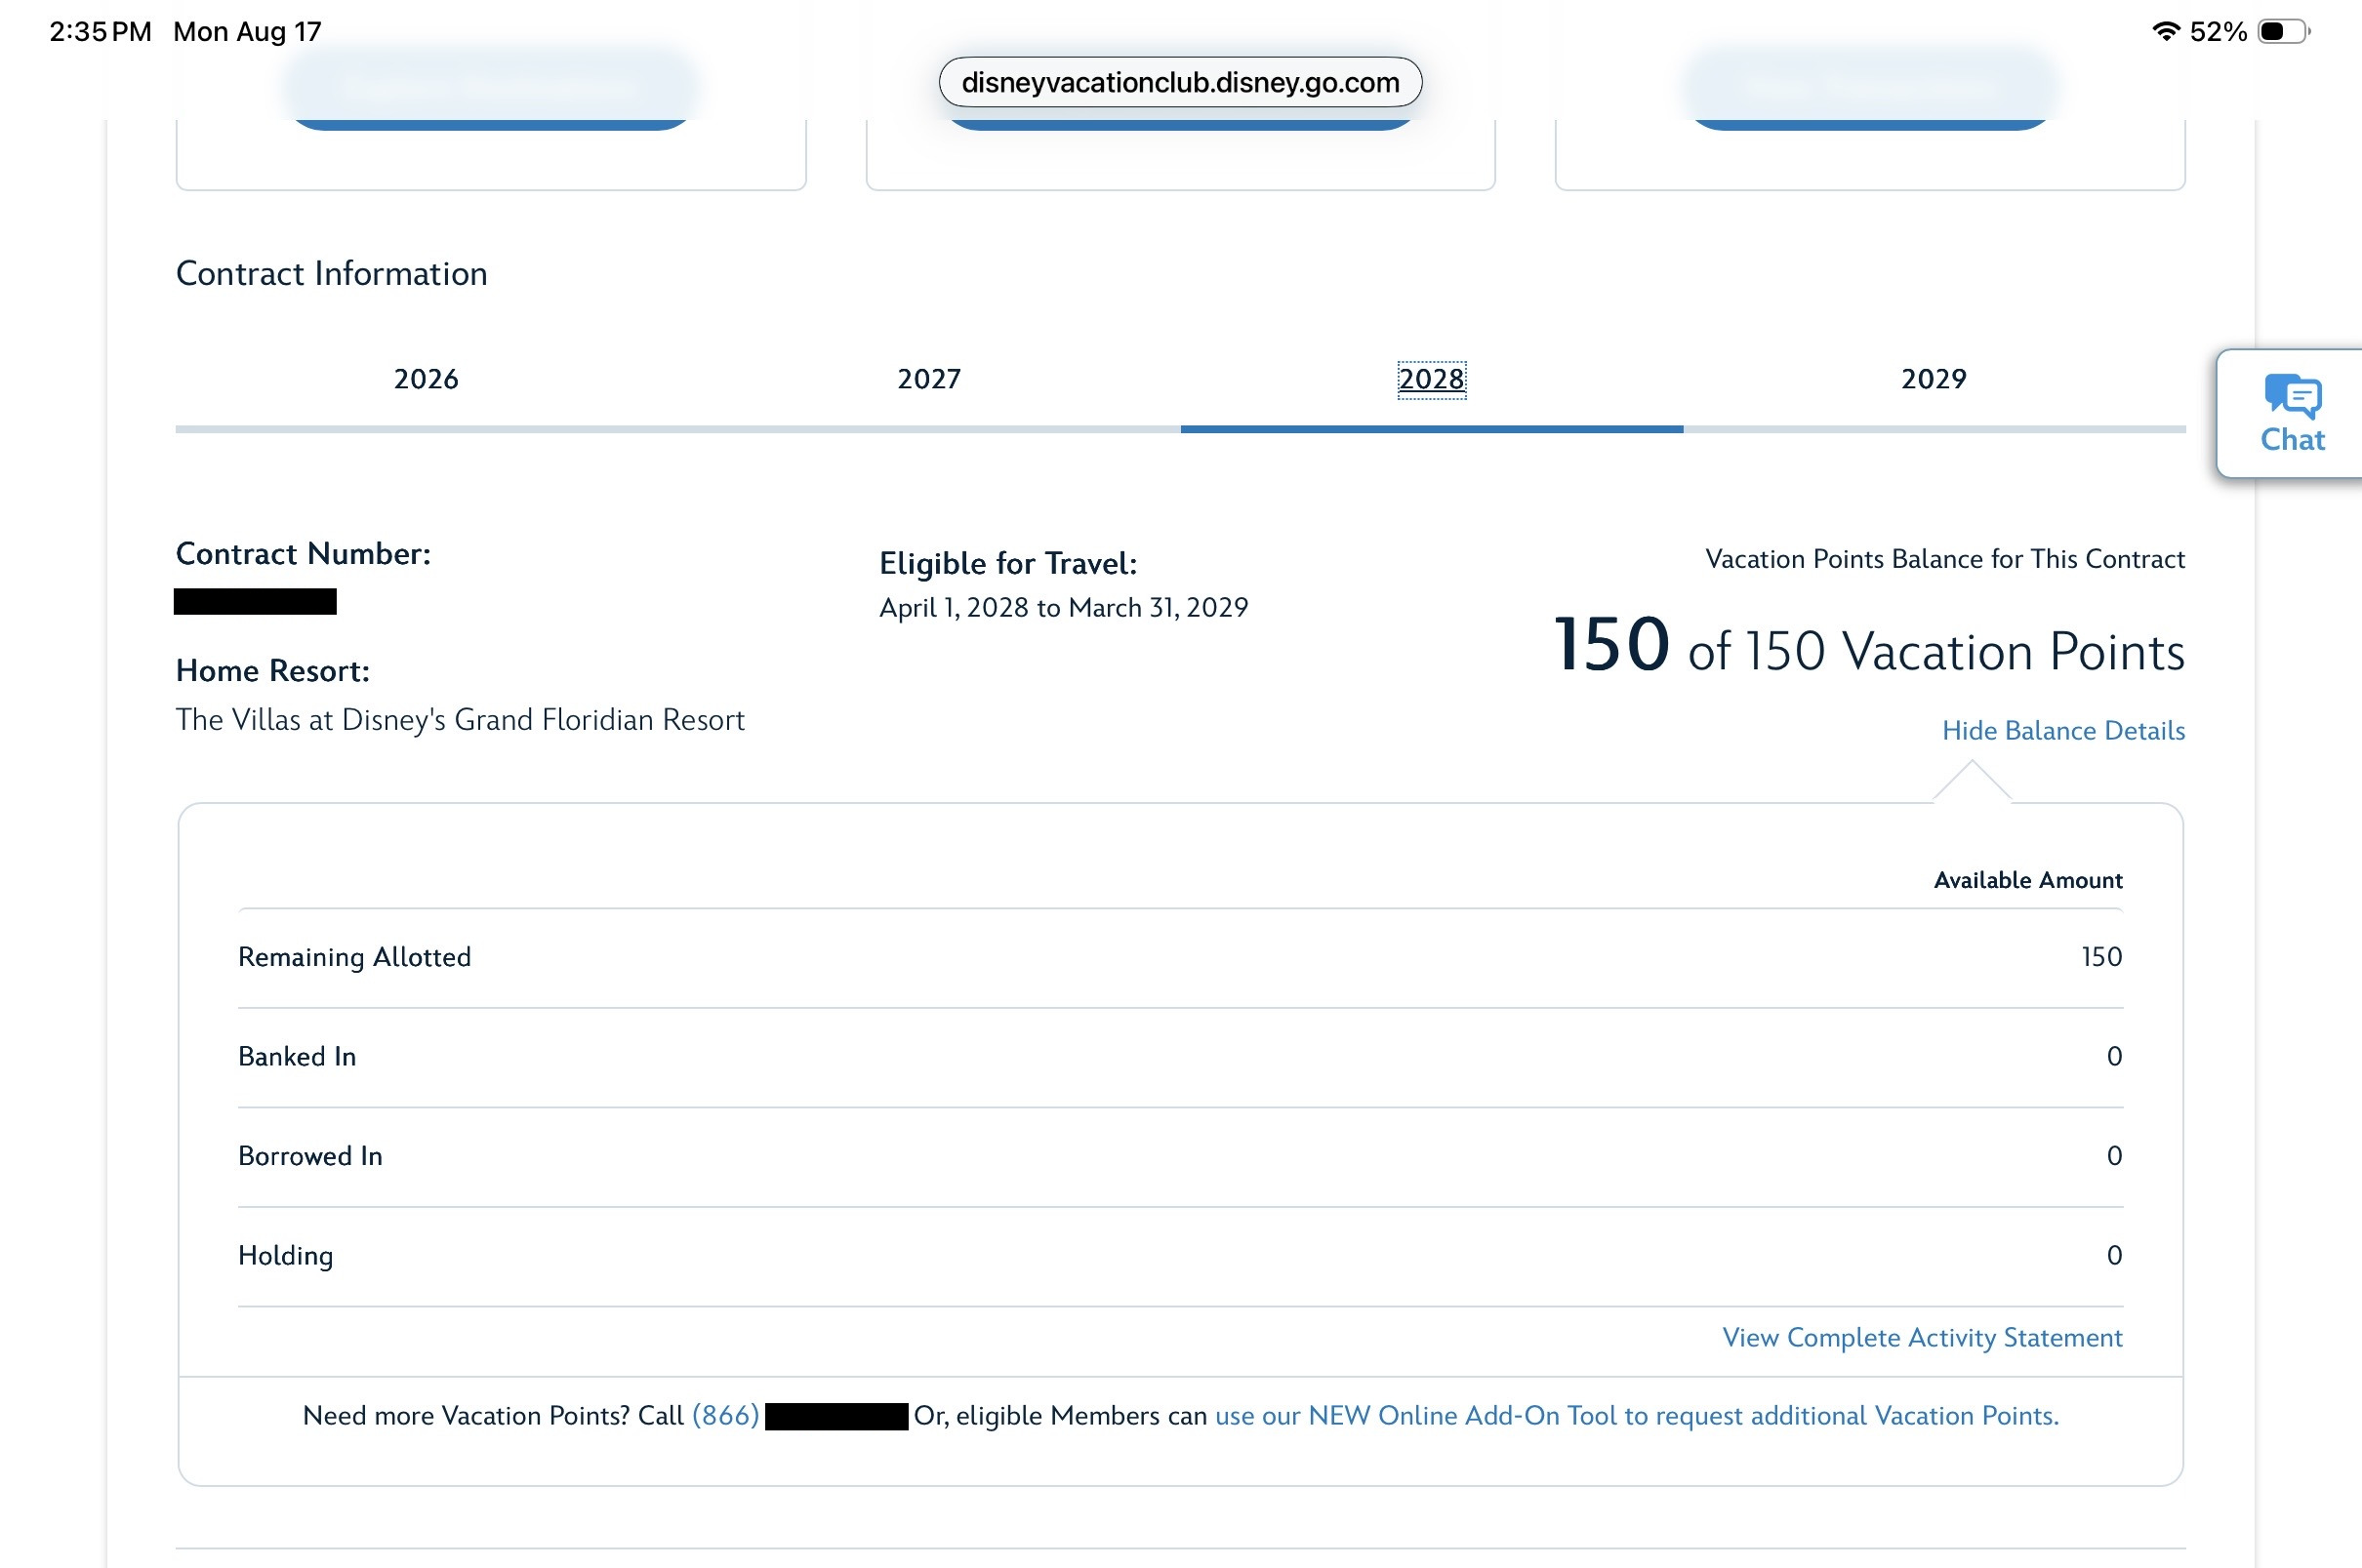Image resolution: width=2362 pixels, height=1568 pixels.
Task: Tap the Home Resort label
Action: click(x=272, y=671)
